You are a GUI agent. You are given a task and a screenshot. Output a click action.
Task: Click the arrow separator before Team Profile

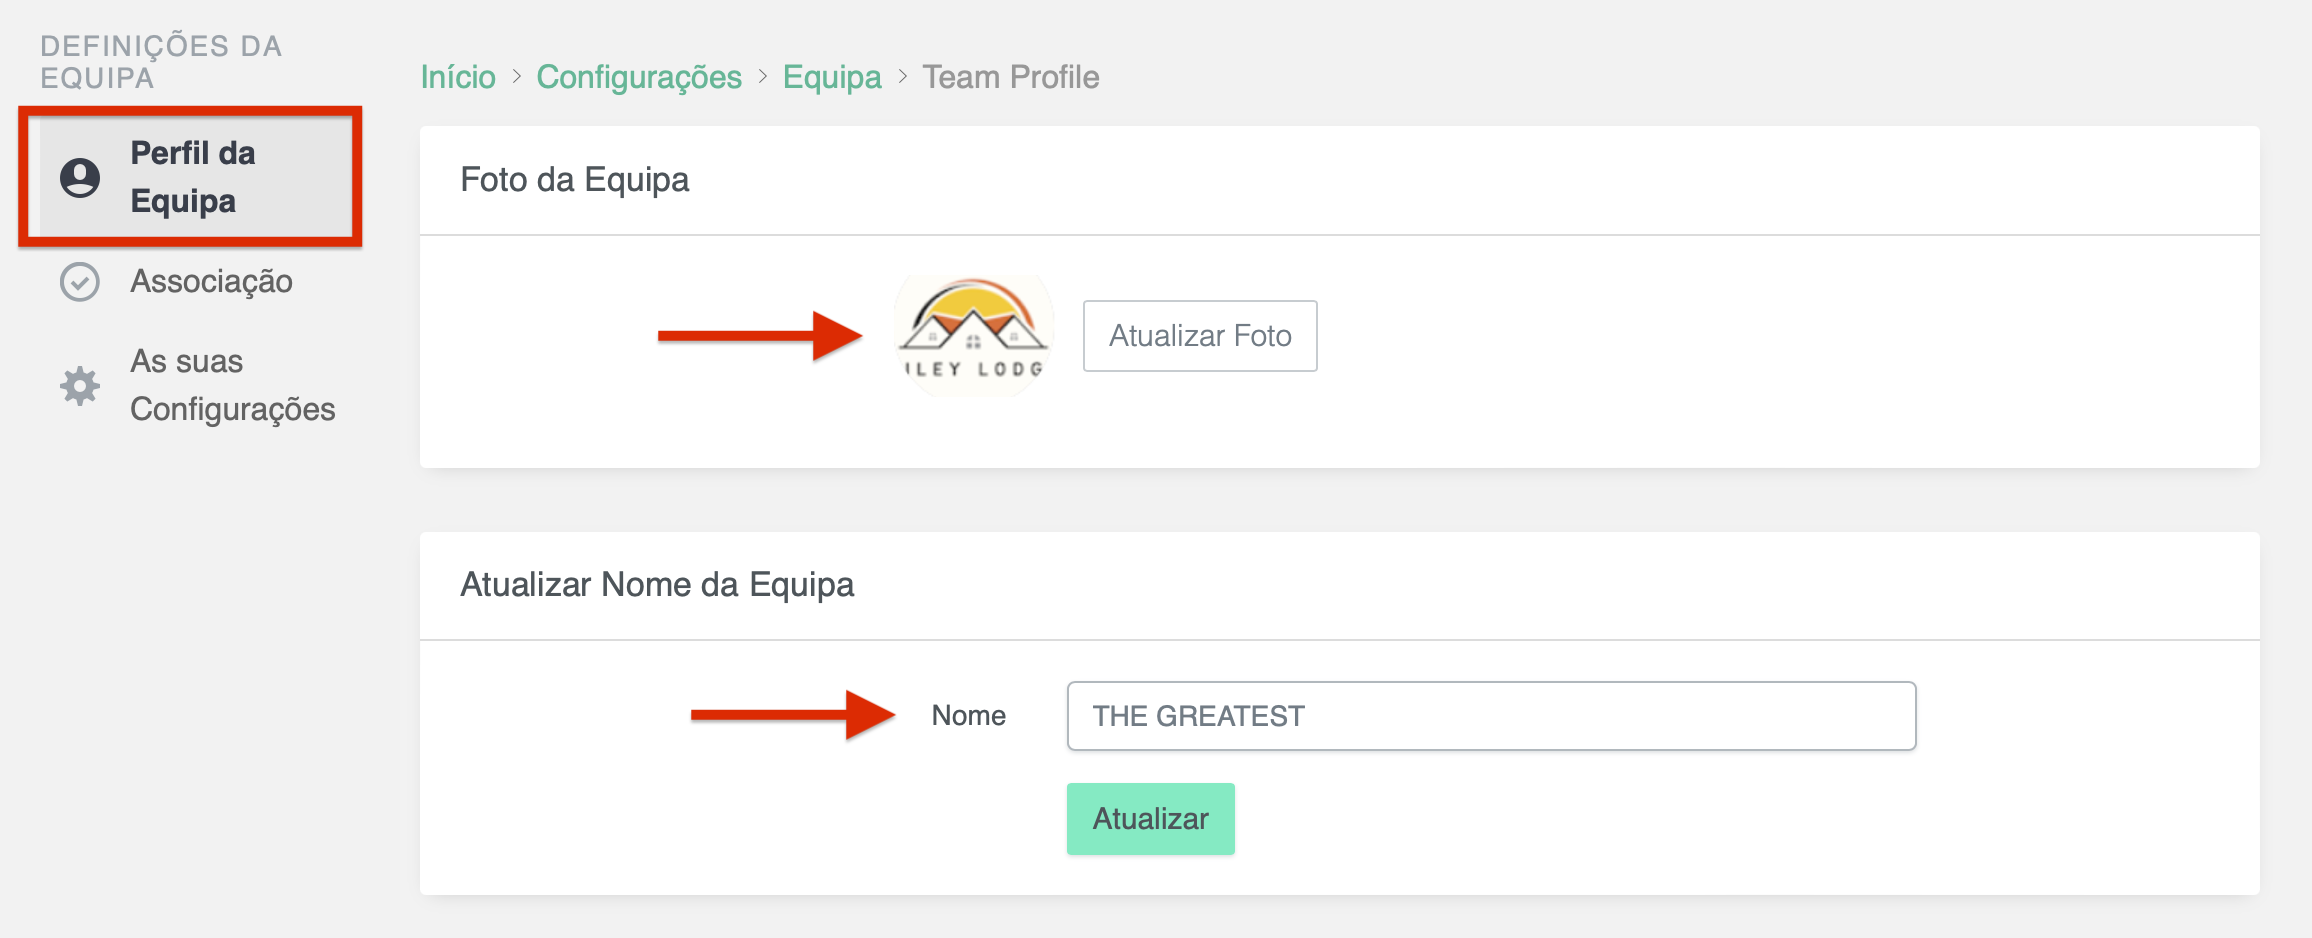pos(903,76)
